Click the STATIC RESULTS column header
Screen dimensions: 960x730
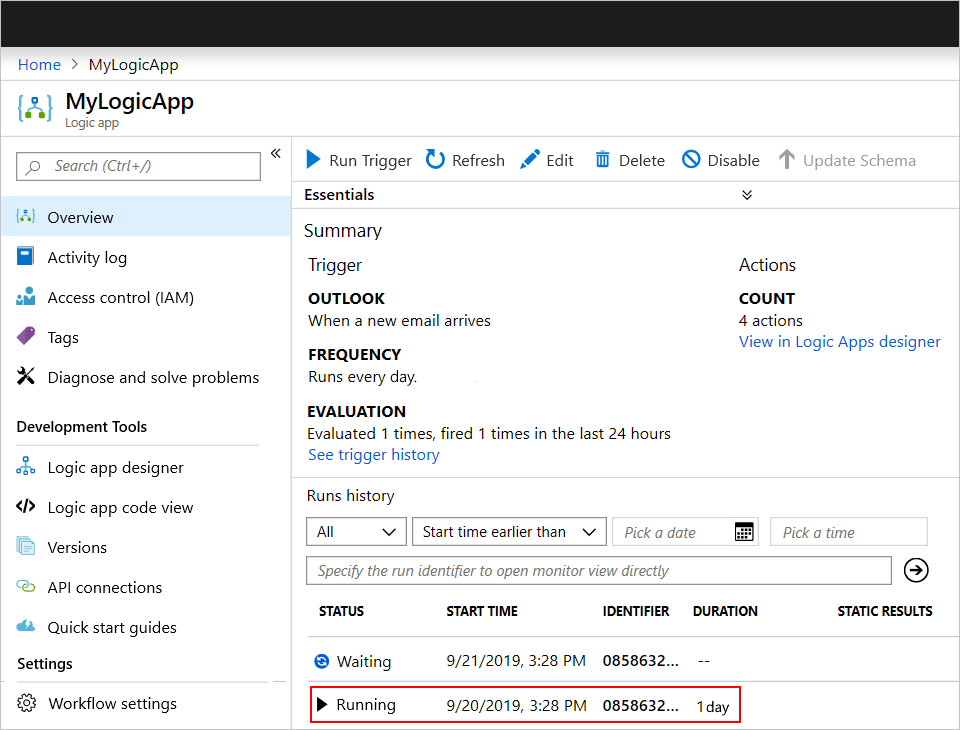tap(885, 611)
